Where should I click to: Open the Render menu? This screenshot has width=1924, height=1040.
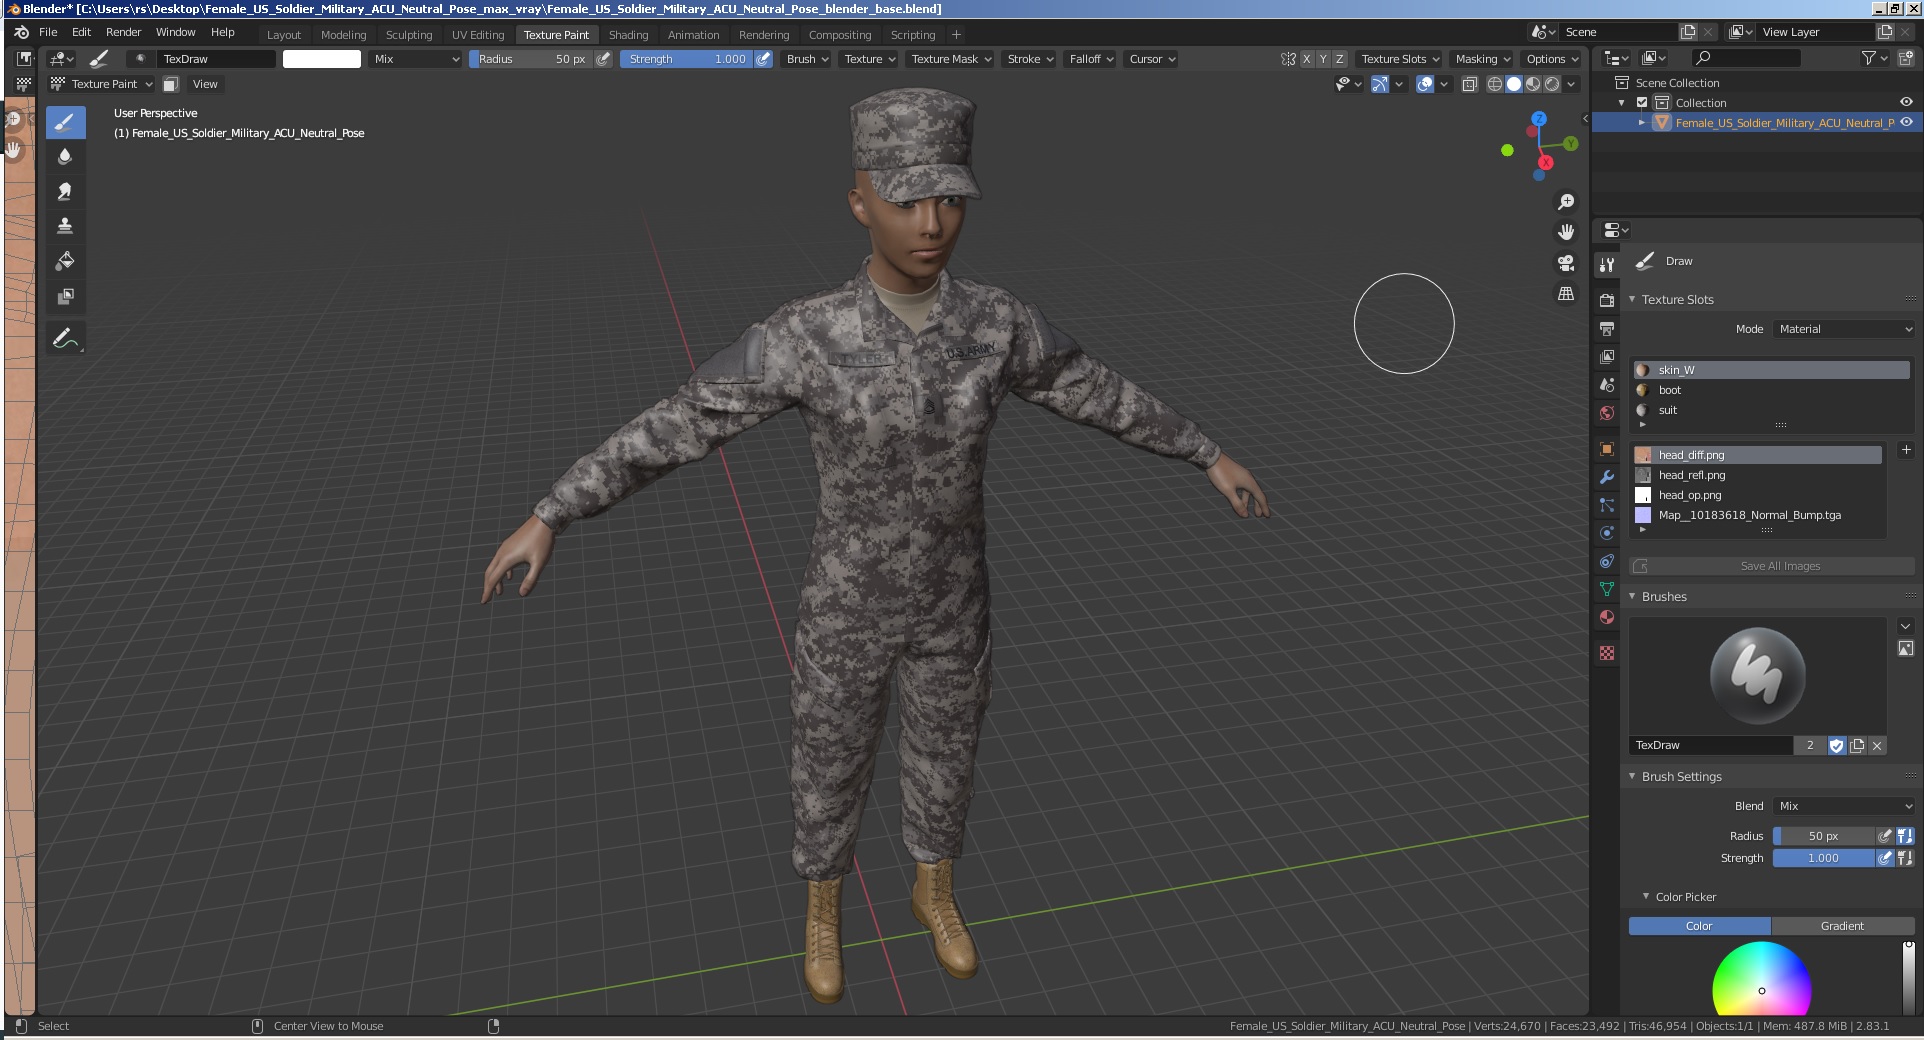(x=123, y=32)
